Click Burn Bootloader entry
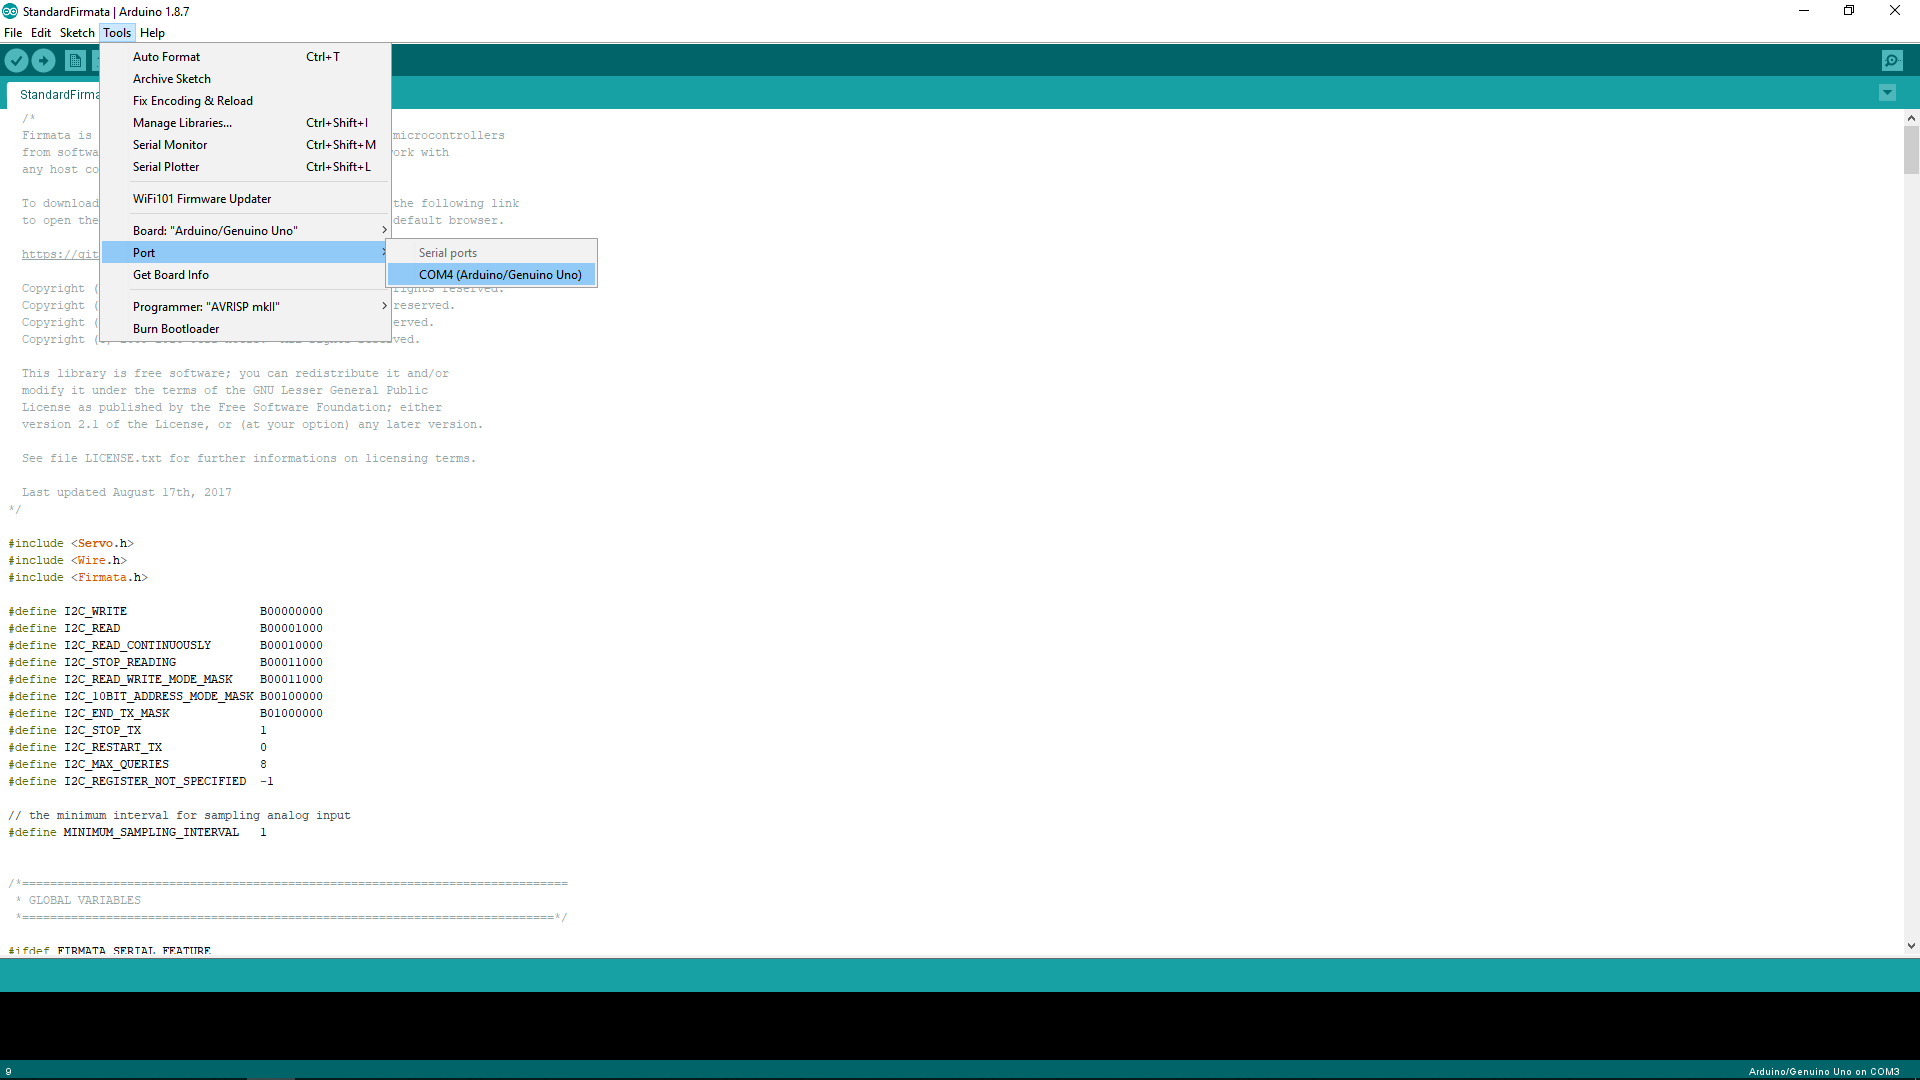Viewport: 1920px width, 1080px height. (x=176, y=329)
